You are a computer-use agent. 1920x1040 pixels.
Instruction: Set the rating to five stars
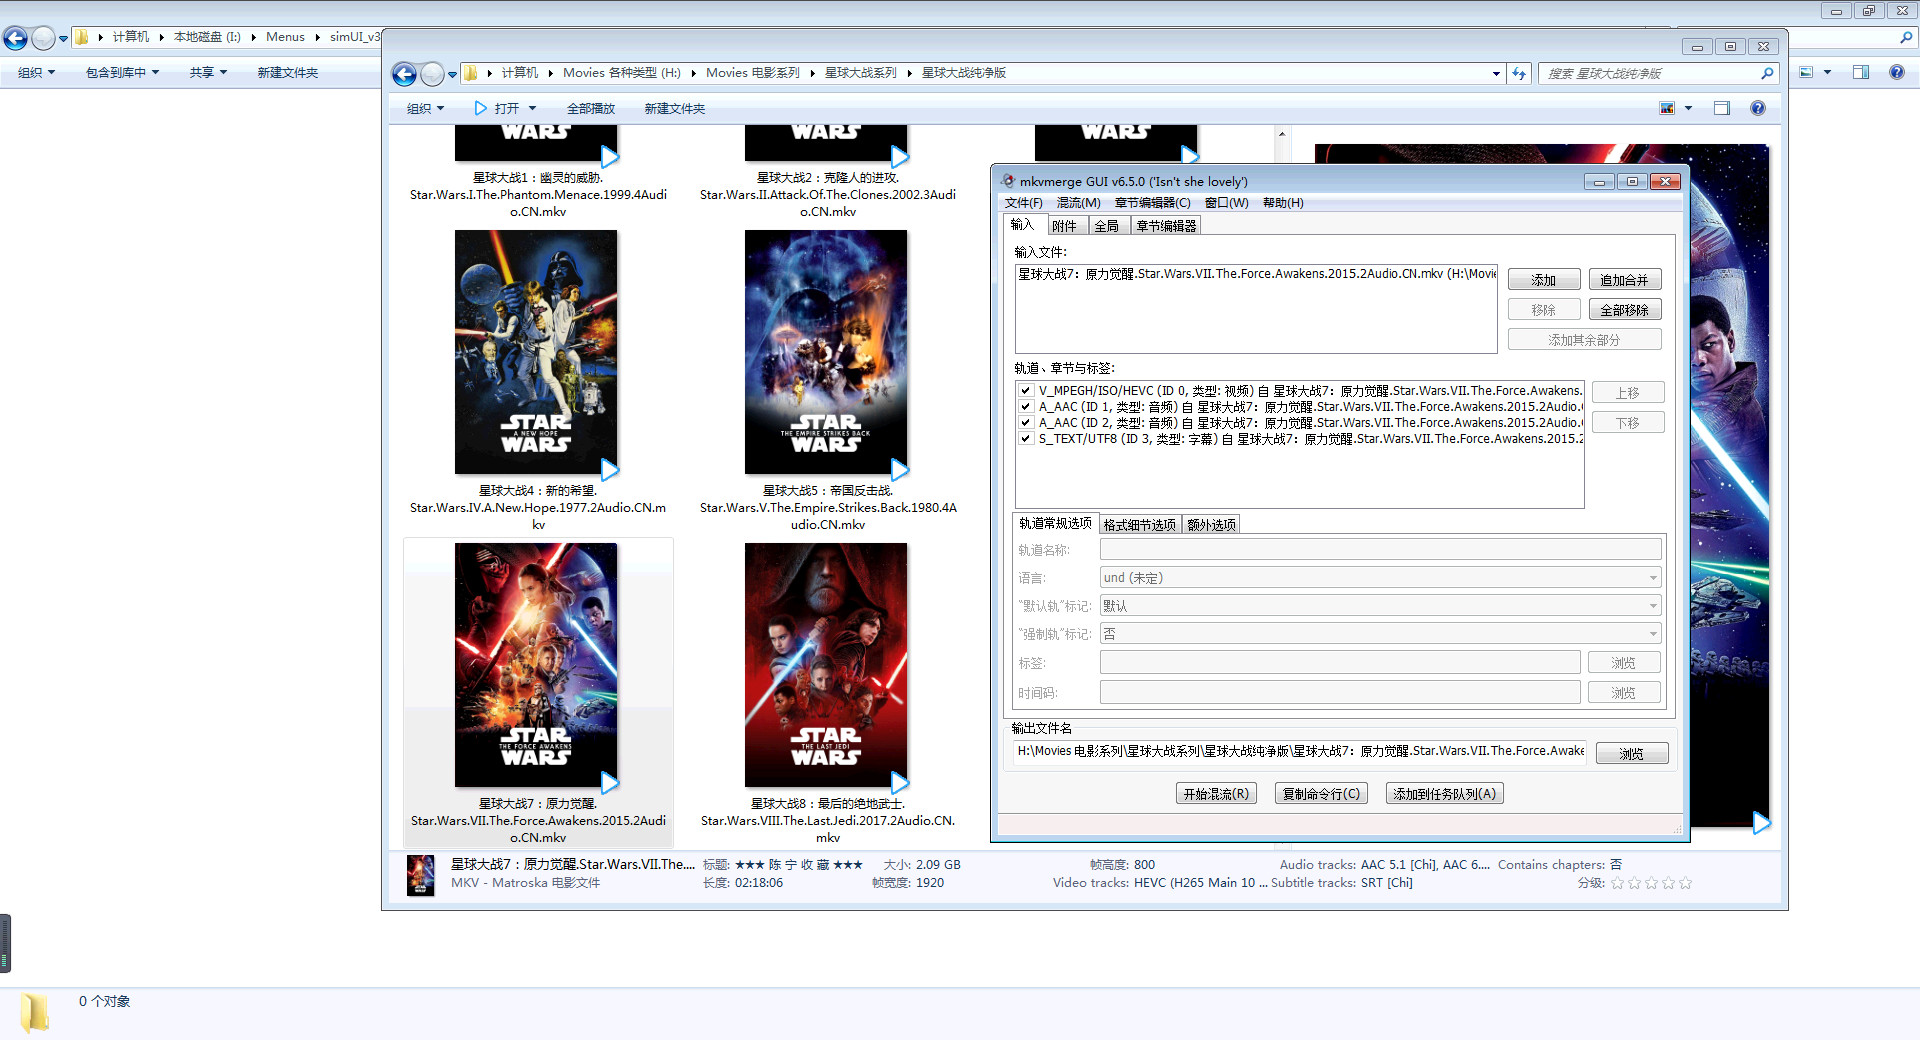click(x=1685, y=883)
